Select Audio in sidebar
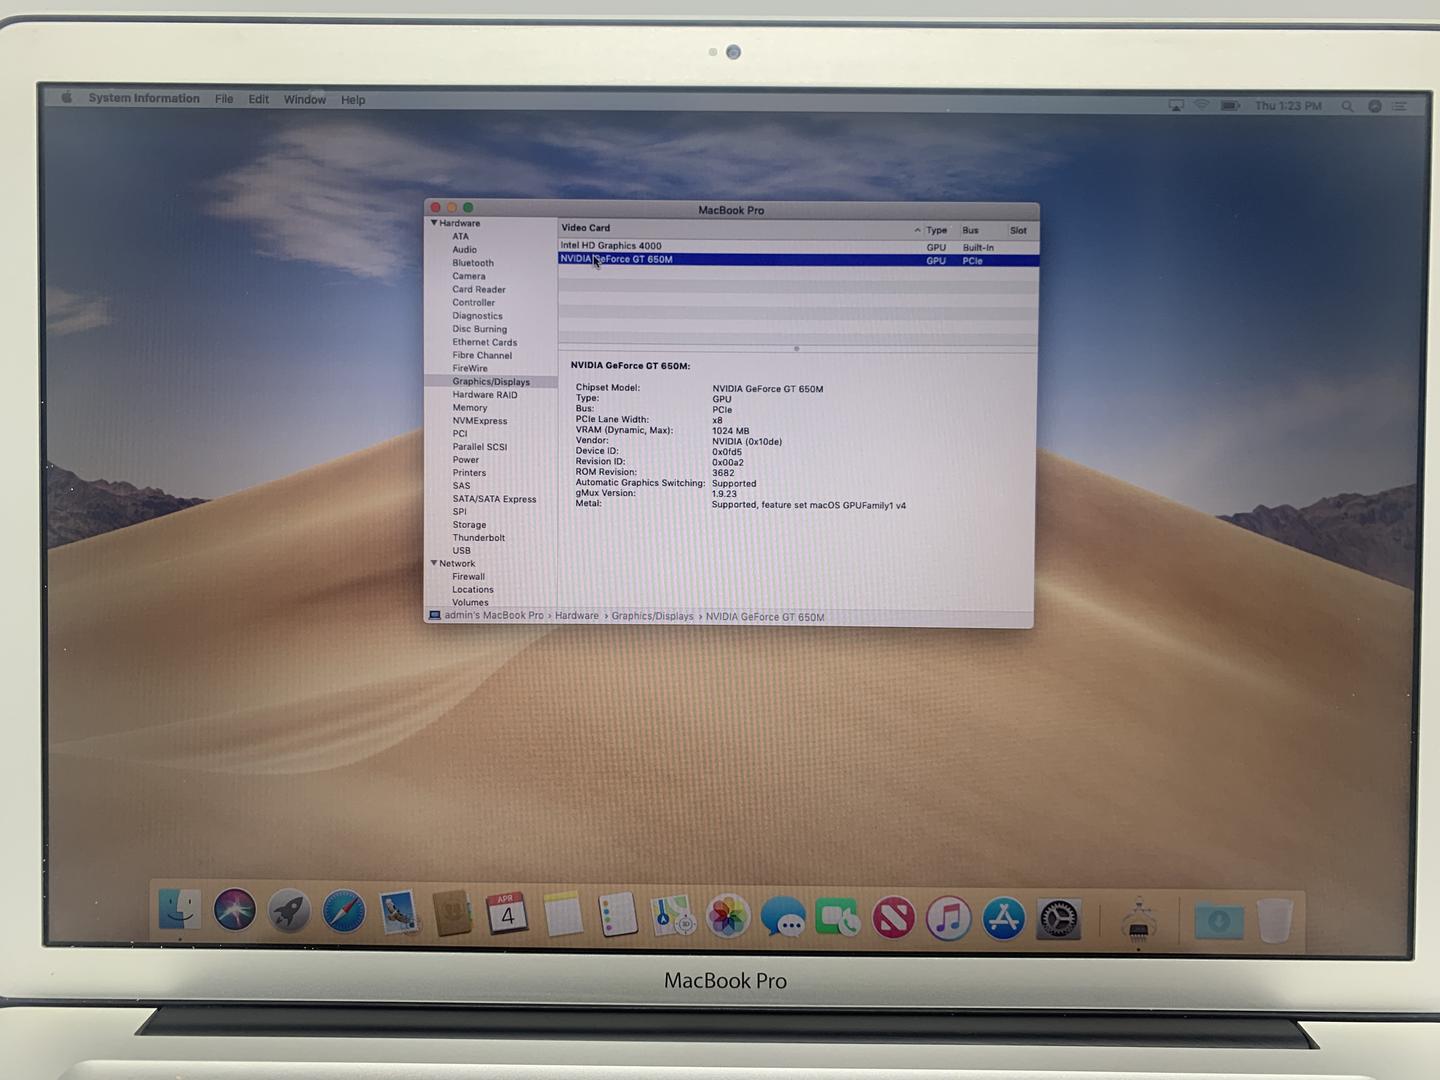 [464, 250]
